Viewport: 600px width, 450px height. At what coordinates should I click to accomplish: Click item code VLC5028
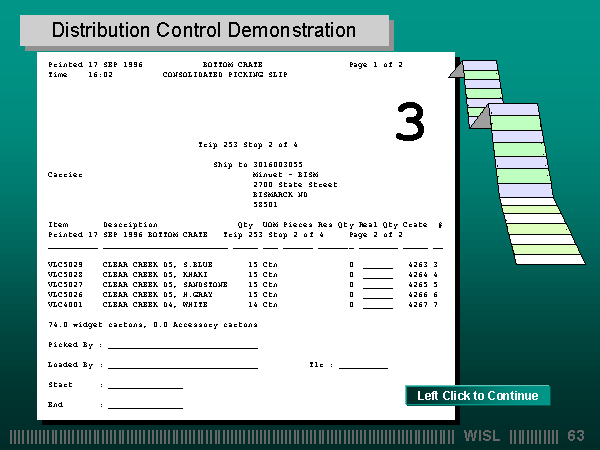click(x=65, y=274)
